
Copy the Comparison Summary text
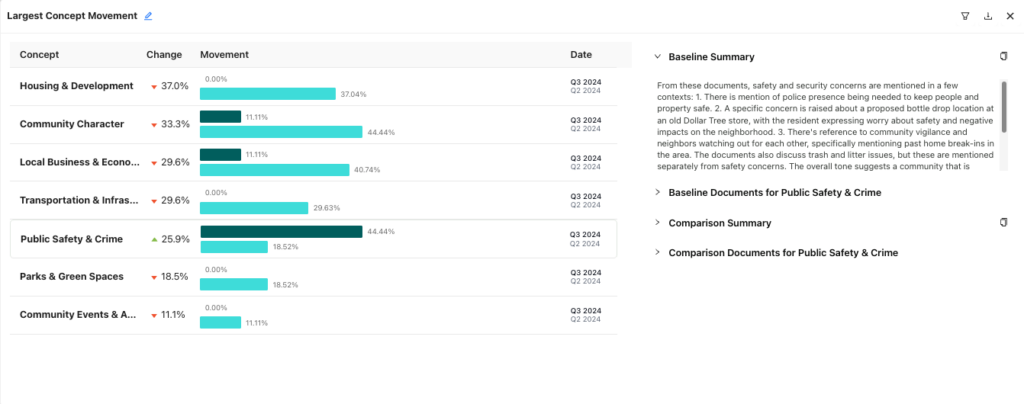[1003, 222]
